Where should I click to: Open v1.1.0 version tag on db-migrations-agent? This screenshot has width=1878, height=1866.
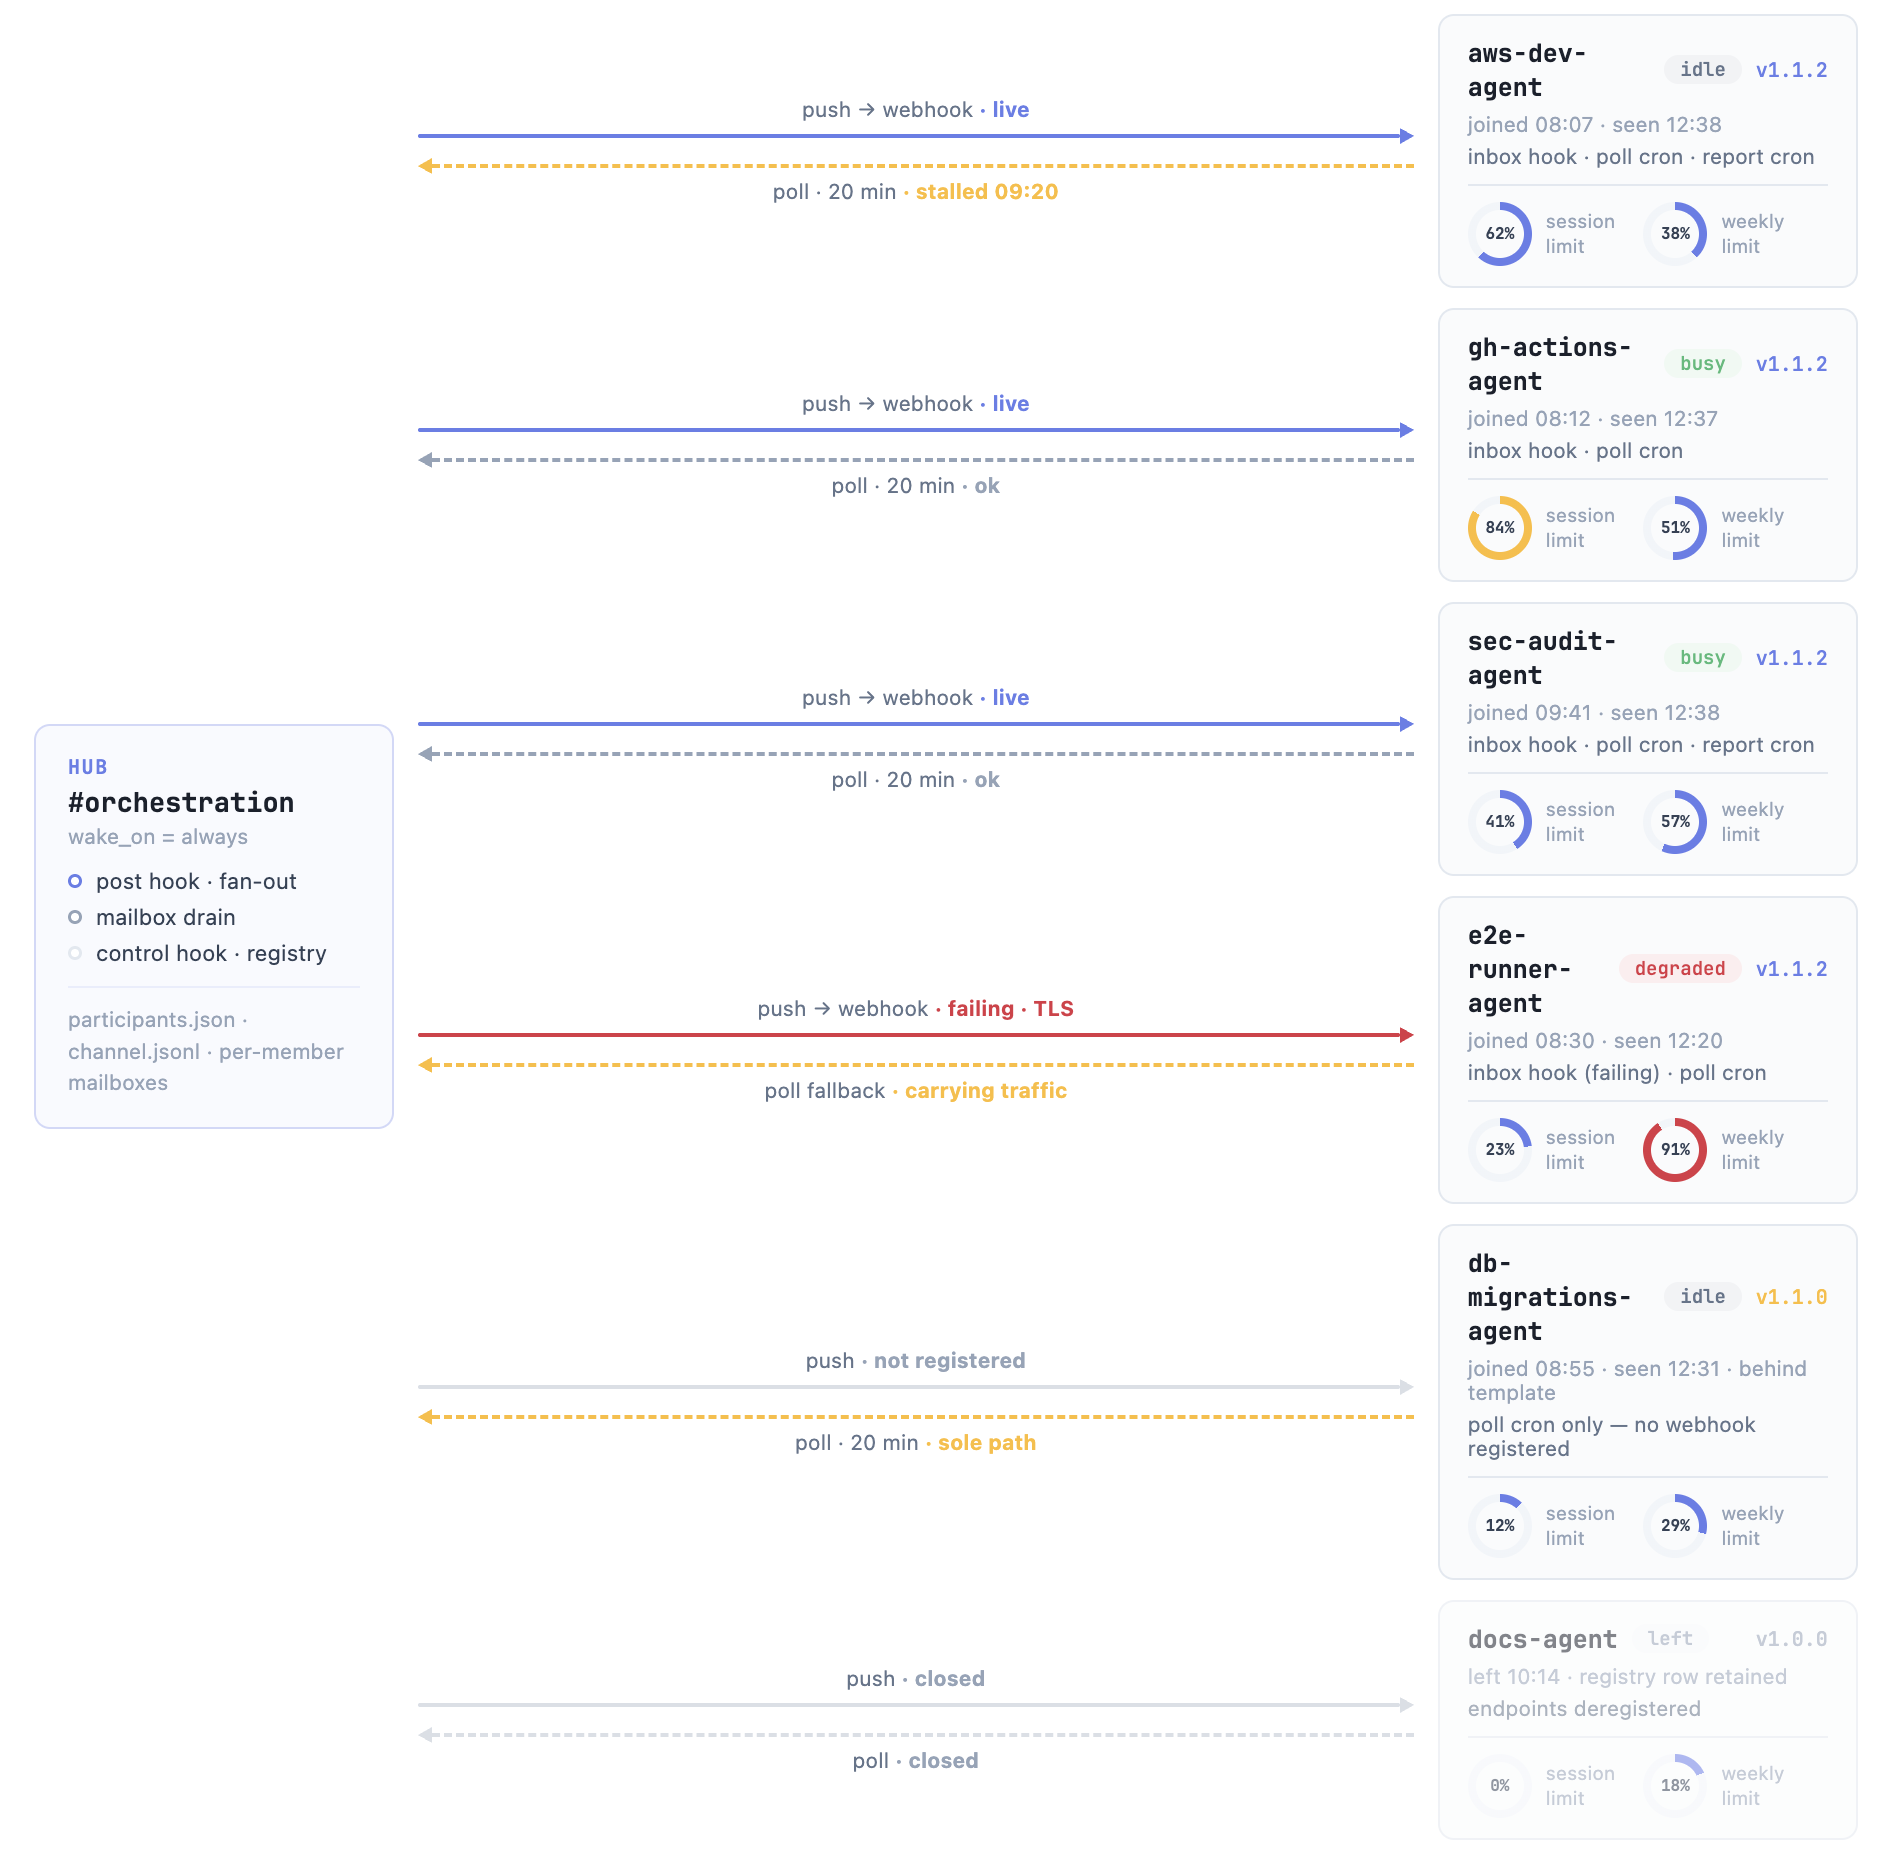[1791, 1297]
